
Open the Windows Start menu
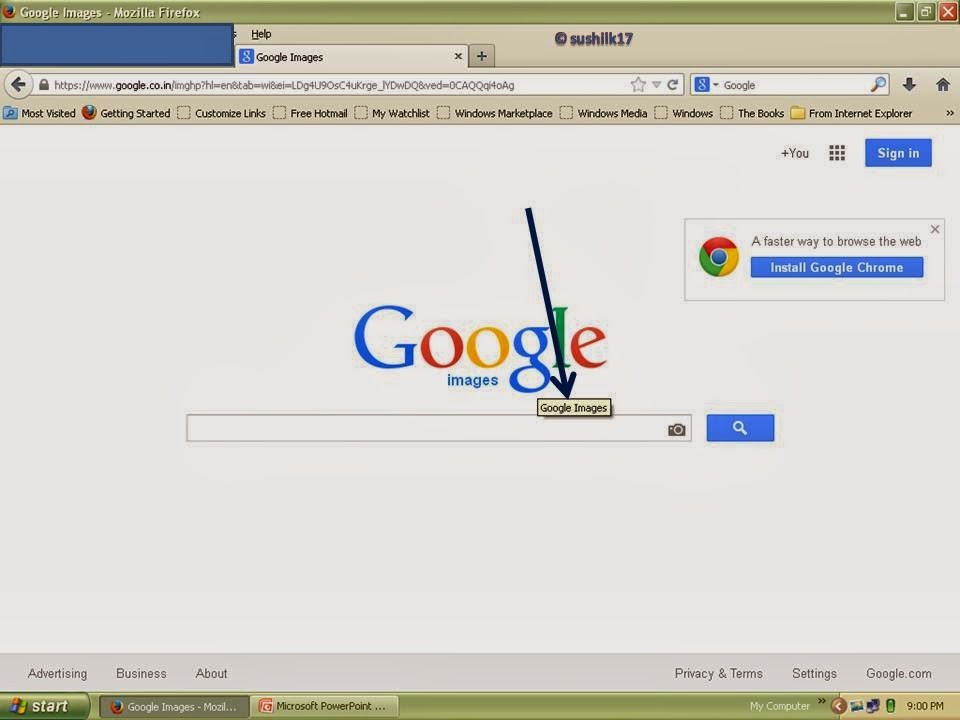[x=44, y=706]
